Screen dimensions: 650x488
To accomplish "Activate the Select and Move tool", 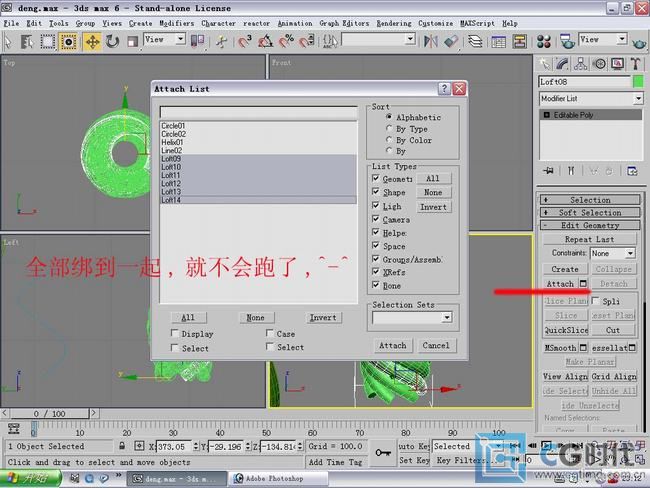I will pos(92,41).
